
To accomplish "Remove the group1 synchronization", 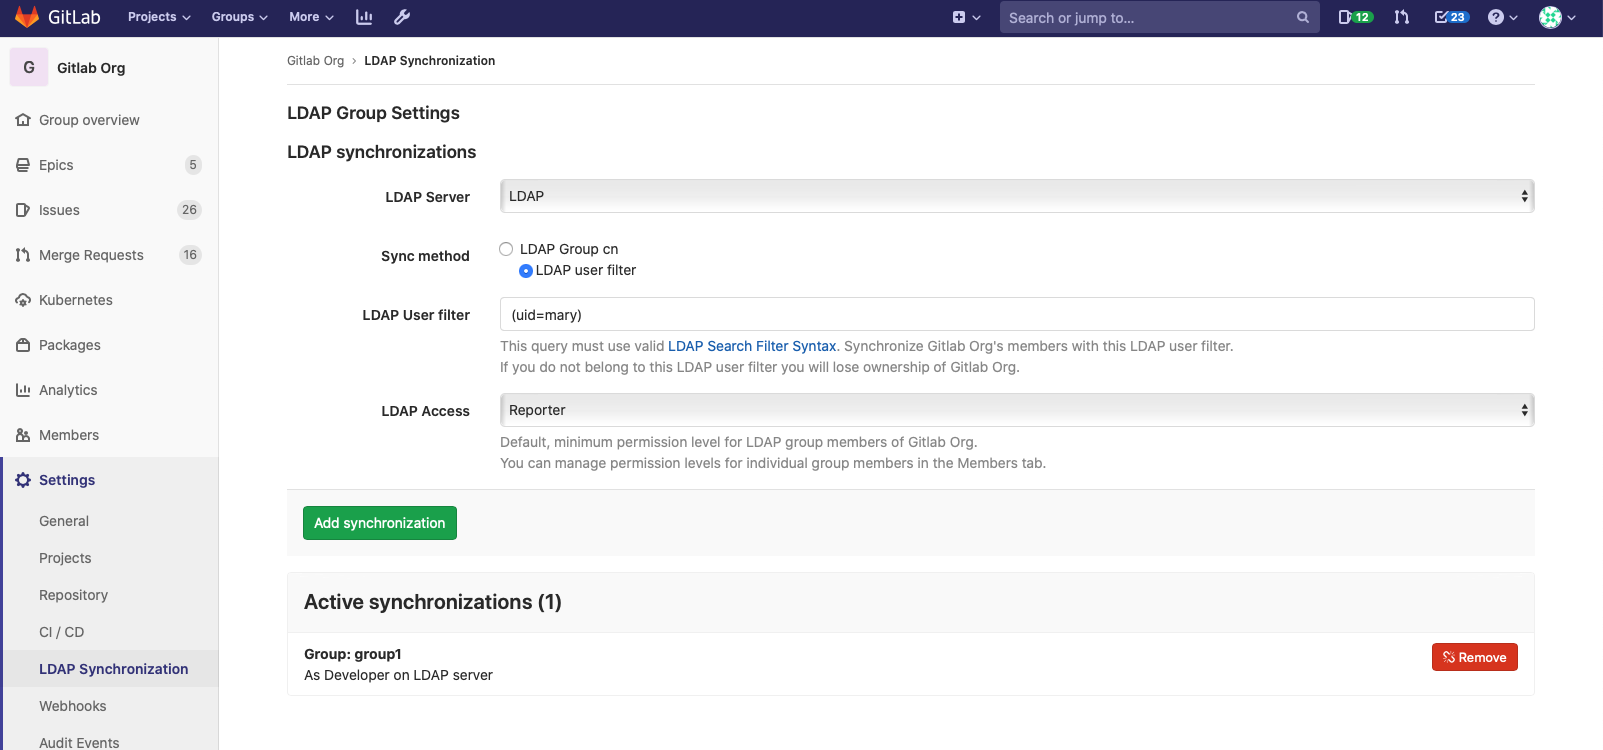I will pyautogui.click(x=1475, y=657).
